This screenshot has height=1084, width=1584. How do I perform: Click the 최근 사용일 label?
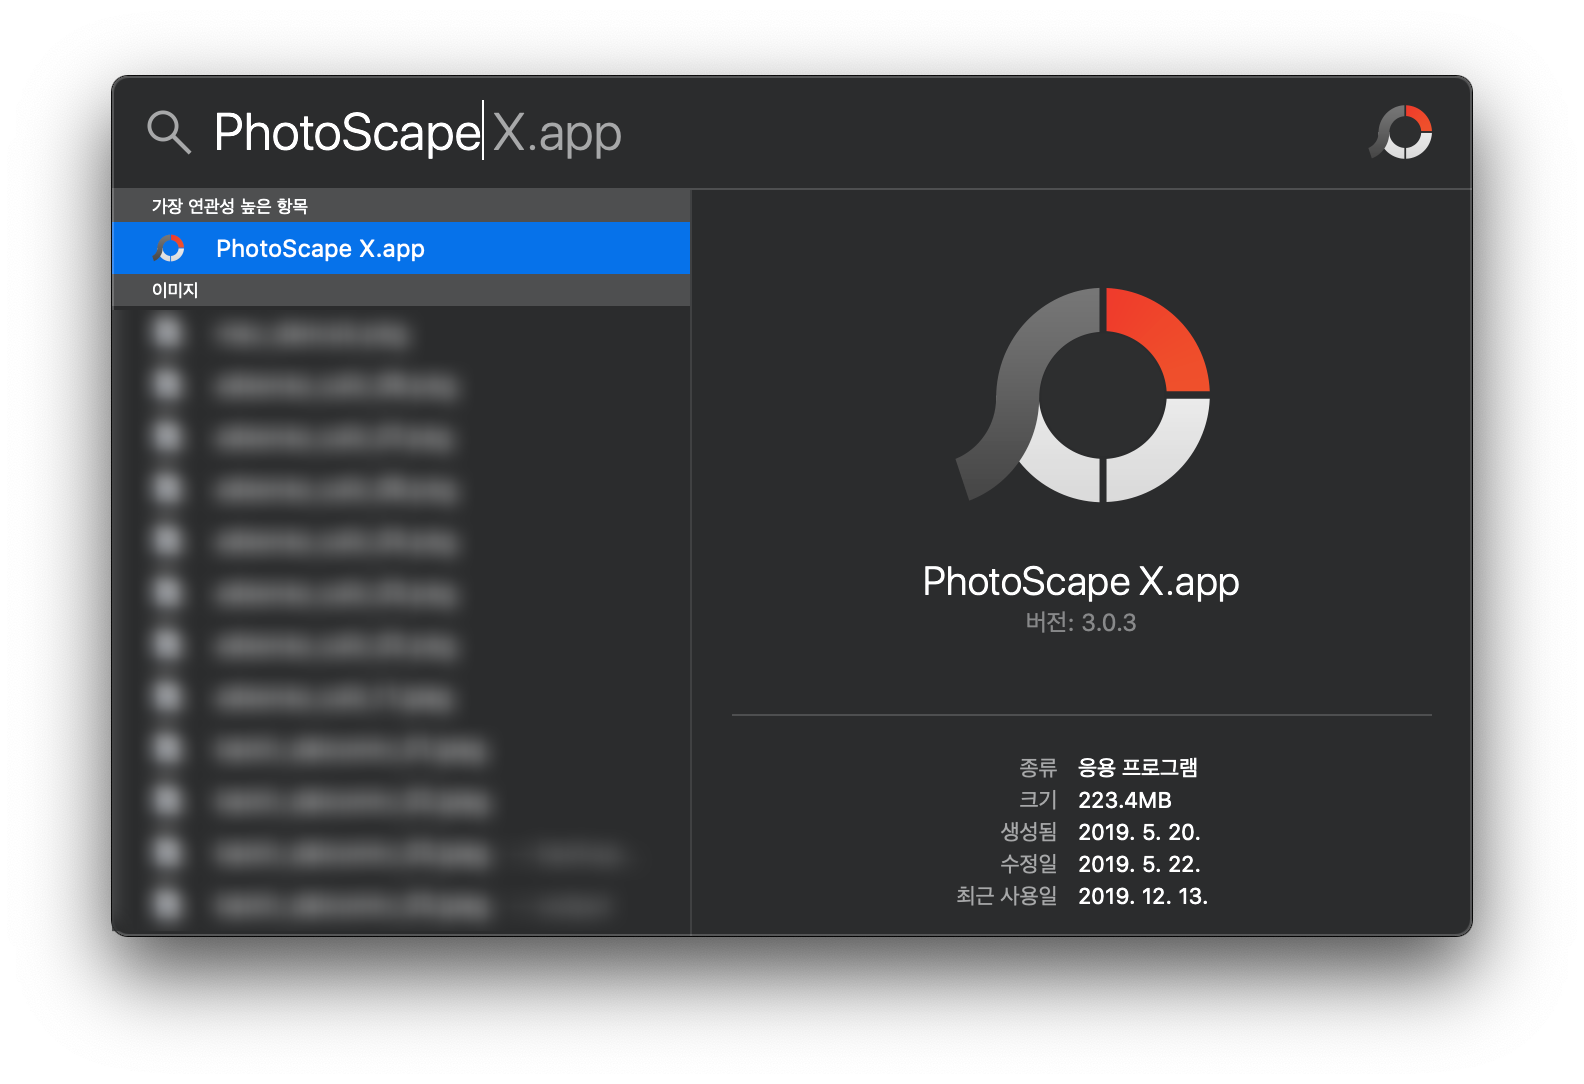coord(1007,896)
